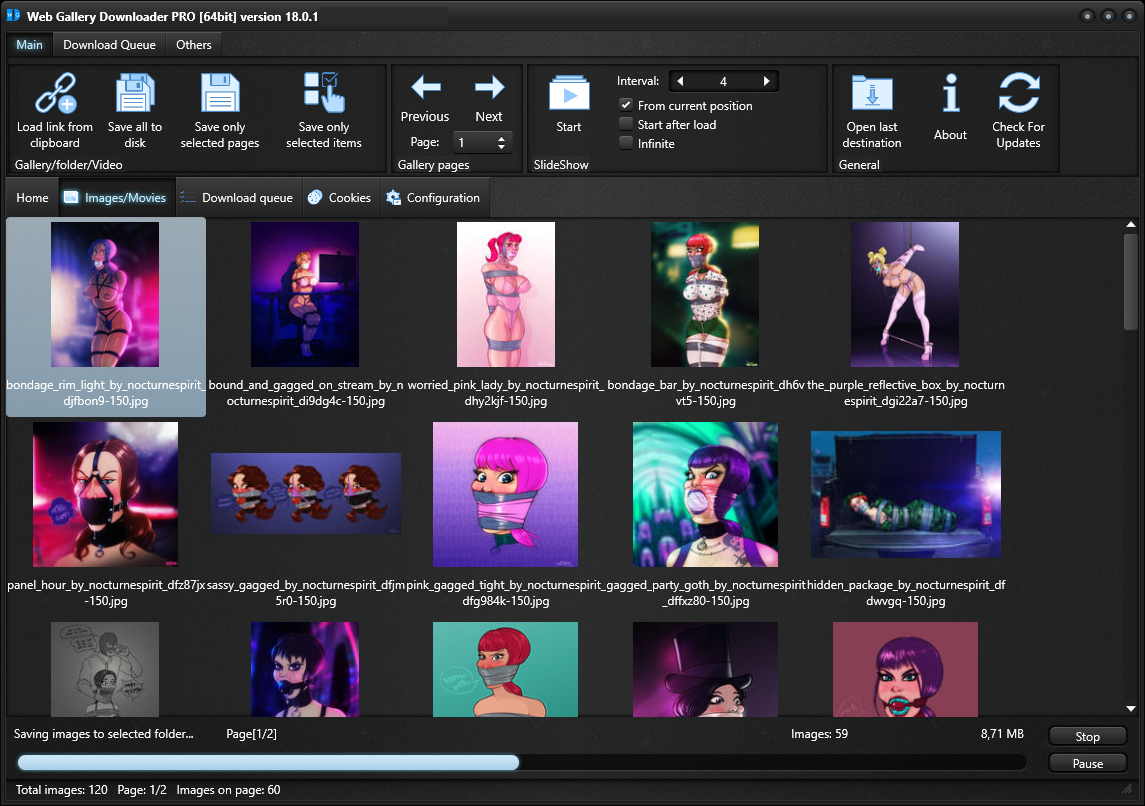
Task: Open the Others ribbon tab
Action: coord(194,45)
